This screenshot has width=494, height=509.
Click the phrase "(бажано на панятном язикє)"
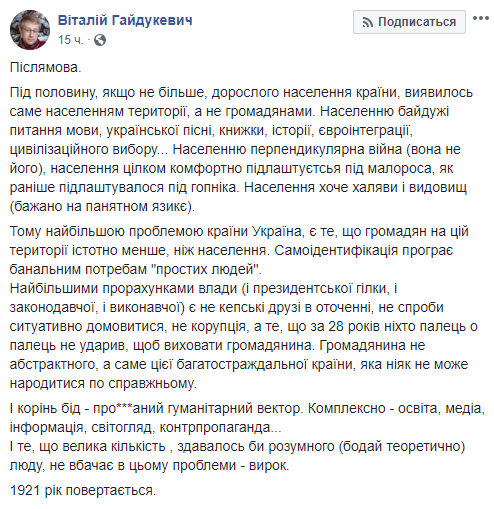click(x=100, y=207)
